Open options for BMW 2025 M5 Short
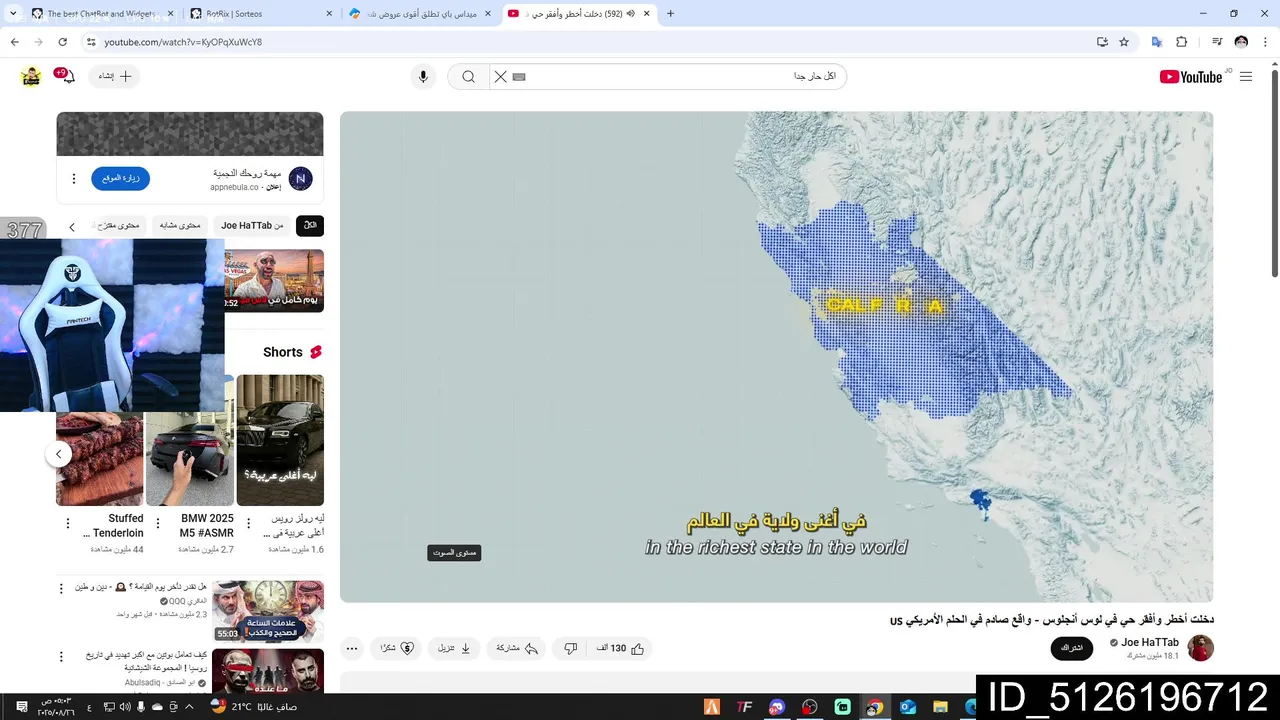Viewport: 1280px width, 720px height. (159, 524)
